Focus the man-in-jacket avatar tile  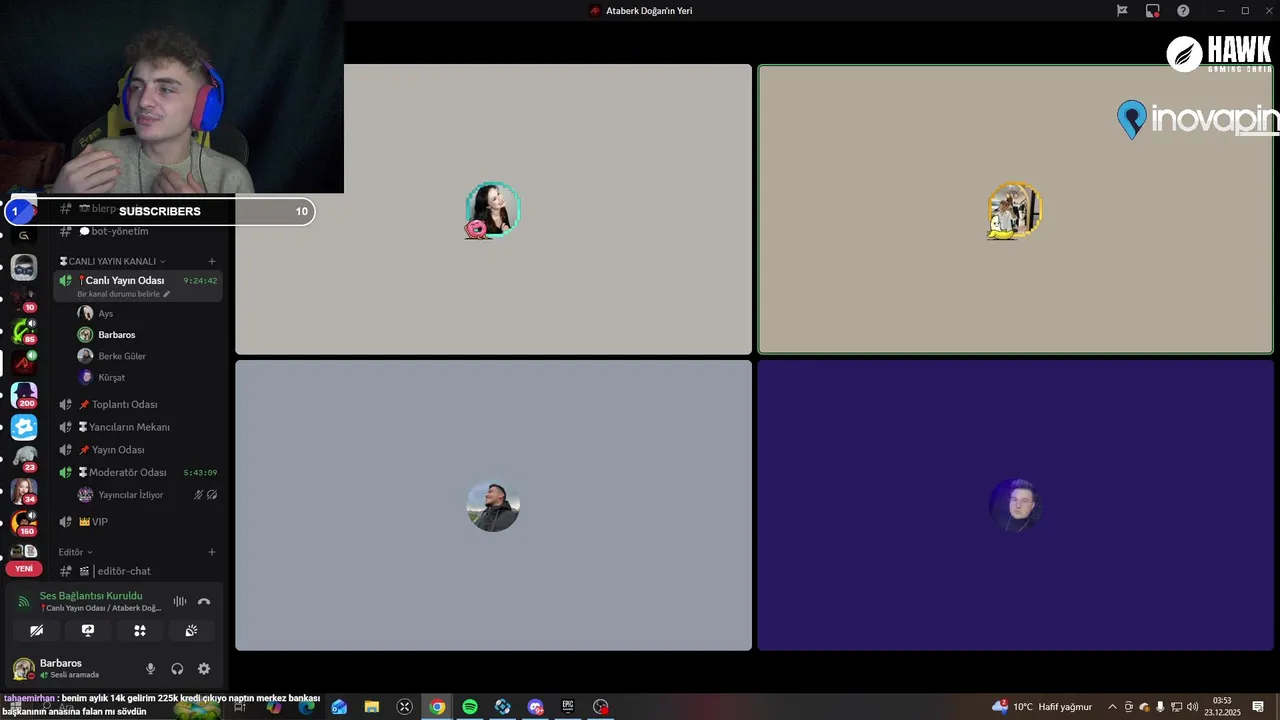493,505
